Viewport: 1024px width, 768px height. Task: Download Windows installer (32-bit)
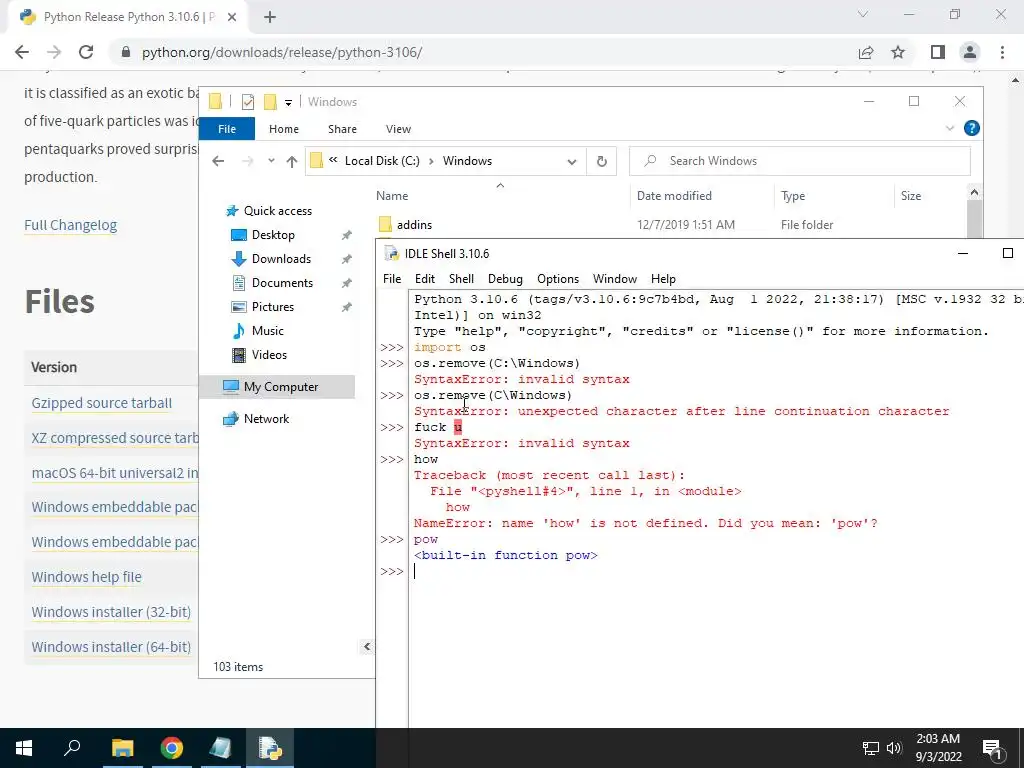(x=111, y=612)
